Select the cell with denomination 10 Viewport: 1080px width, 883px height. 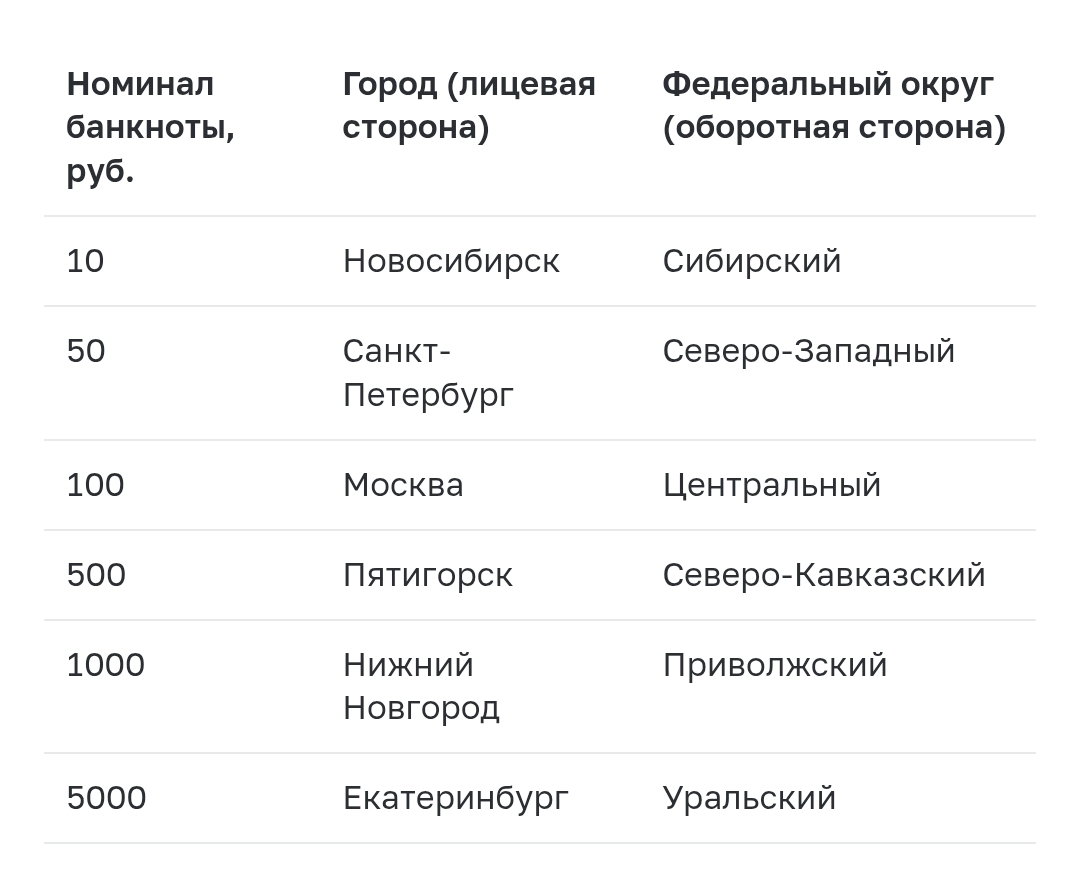click(86, 261)
